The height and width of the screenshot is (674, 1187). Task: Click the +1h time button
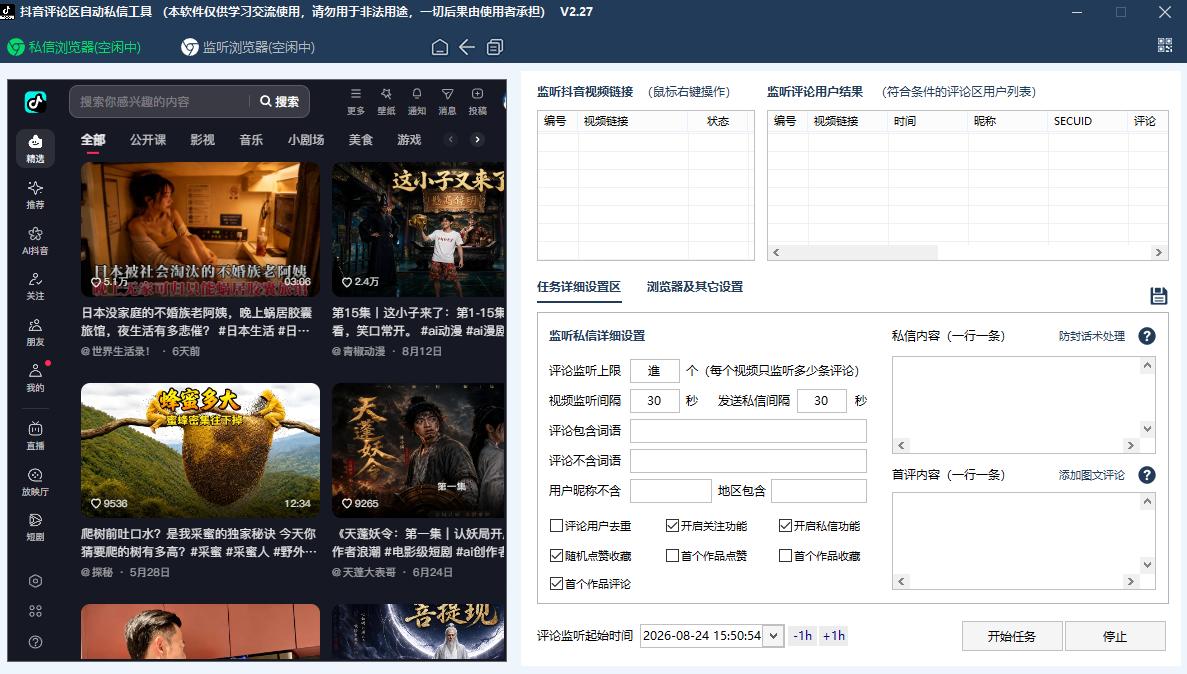833,636
